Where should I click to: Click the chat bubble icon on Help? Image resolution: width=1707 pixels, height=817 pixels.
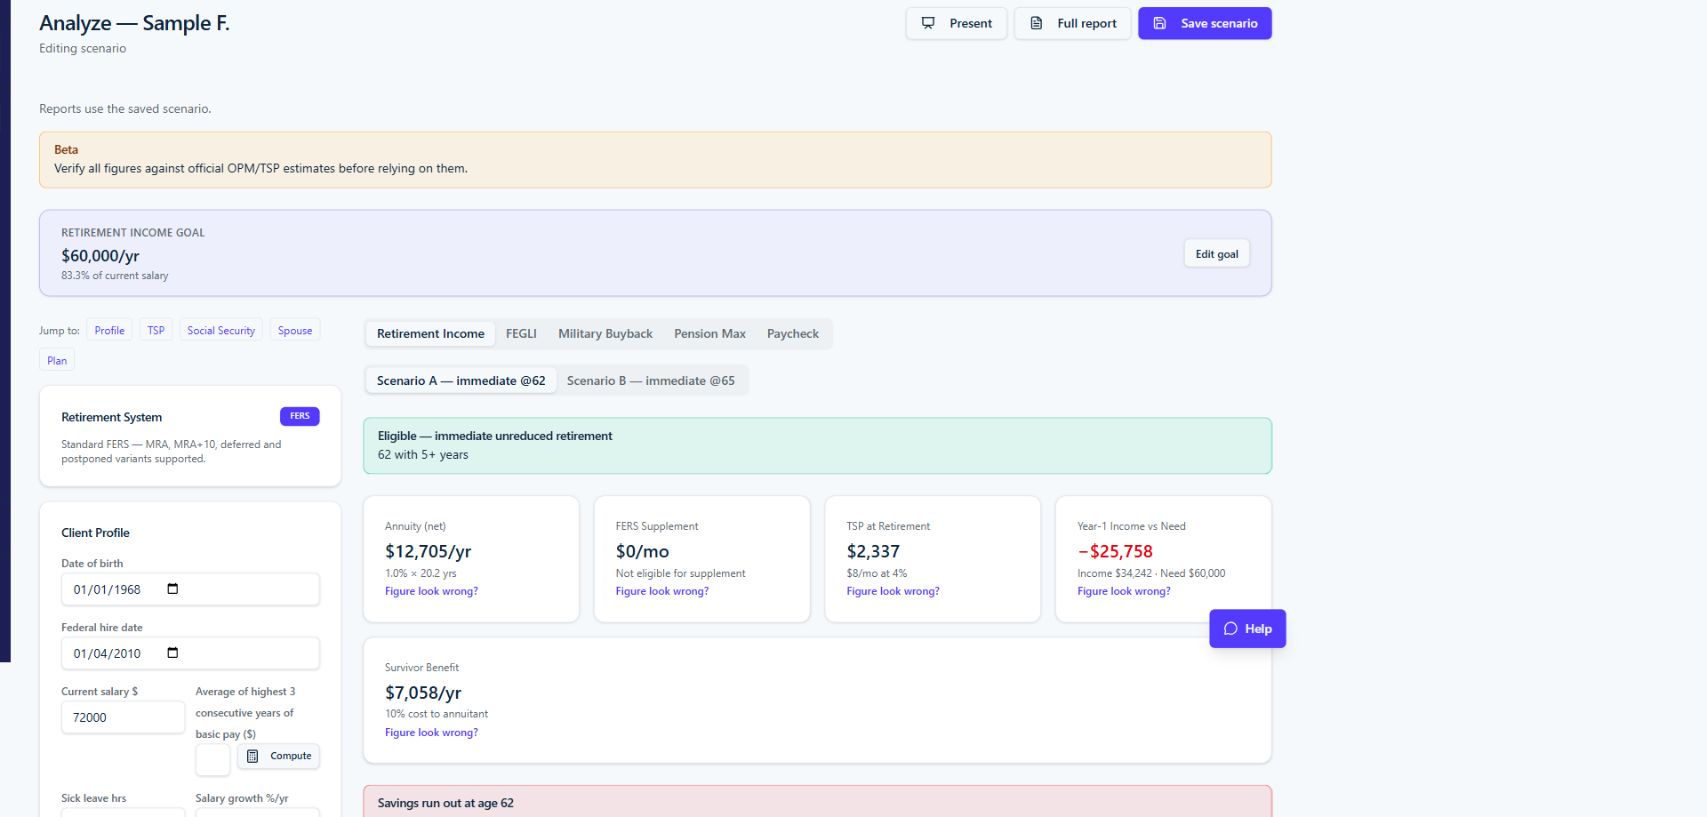click(x=1230, y=629)
